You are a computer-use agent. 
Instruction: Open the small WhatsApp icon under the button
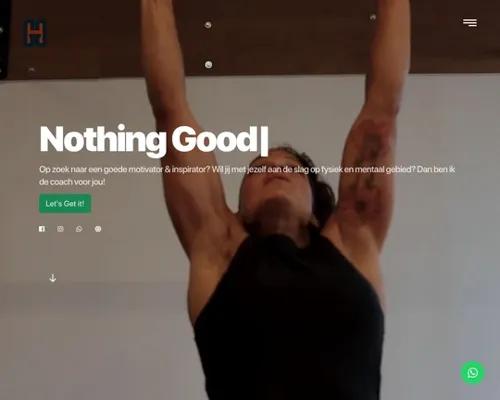click(x=79, y=229)
